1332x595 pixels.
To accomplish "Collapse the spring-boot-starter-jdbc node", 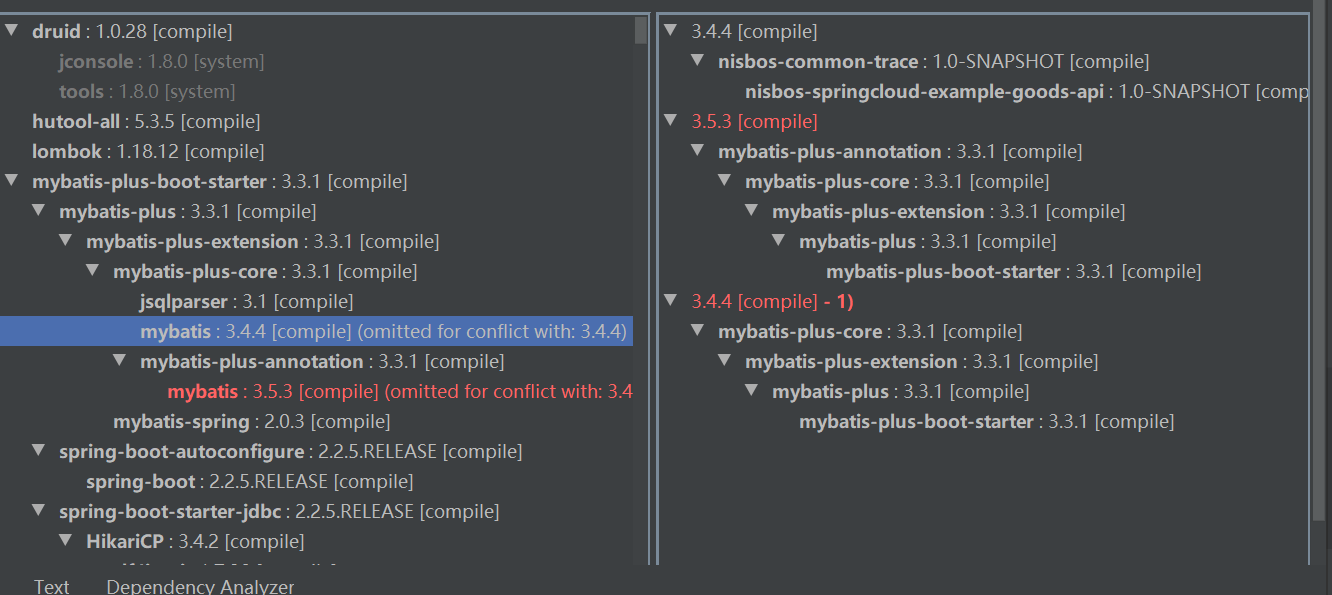I will coord(37,511).
